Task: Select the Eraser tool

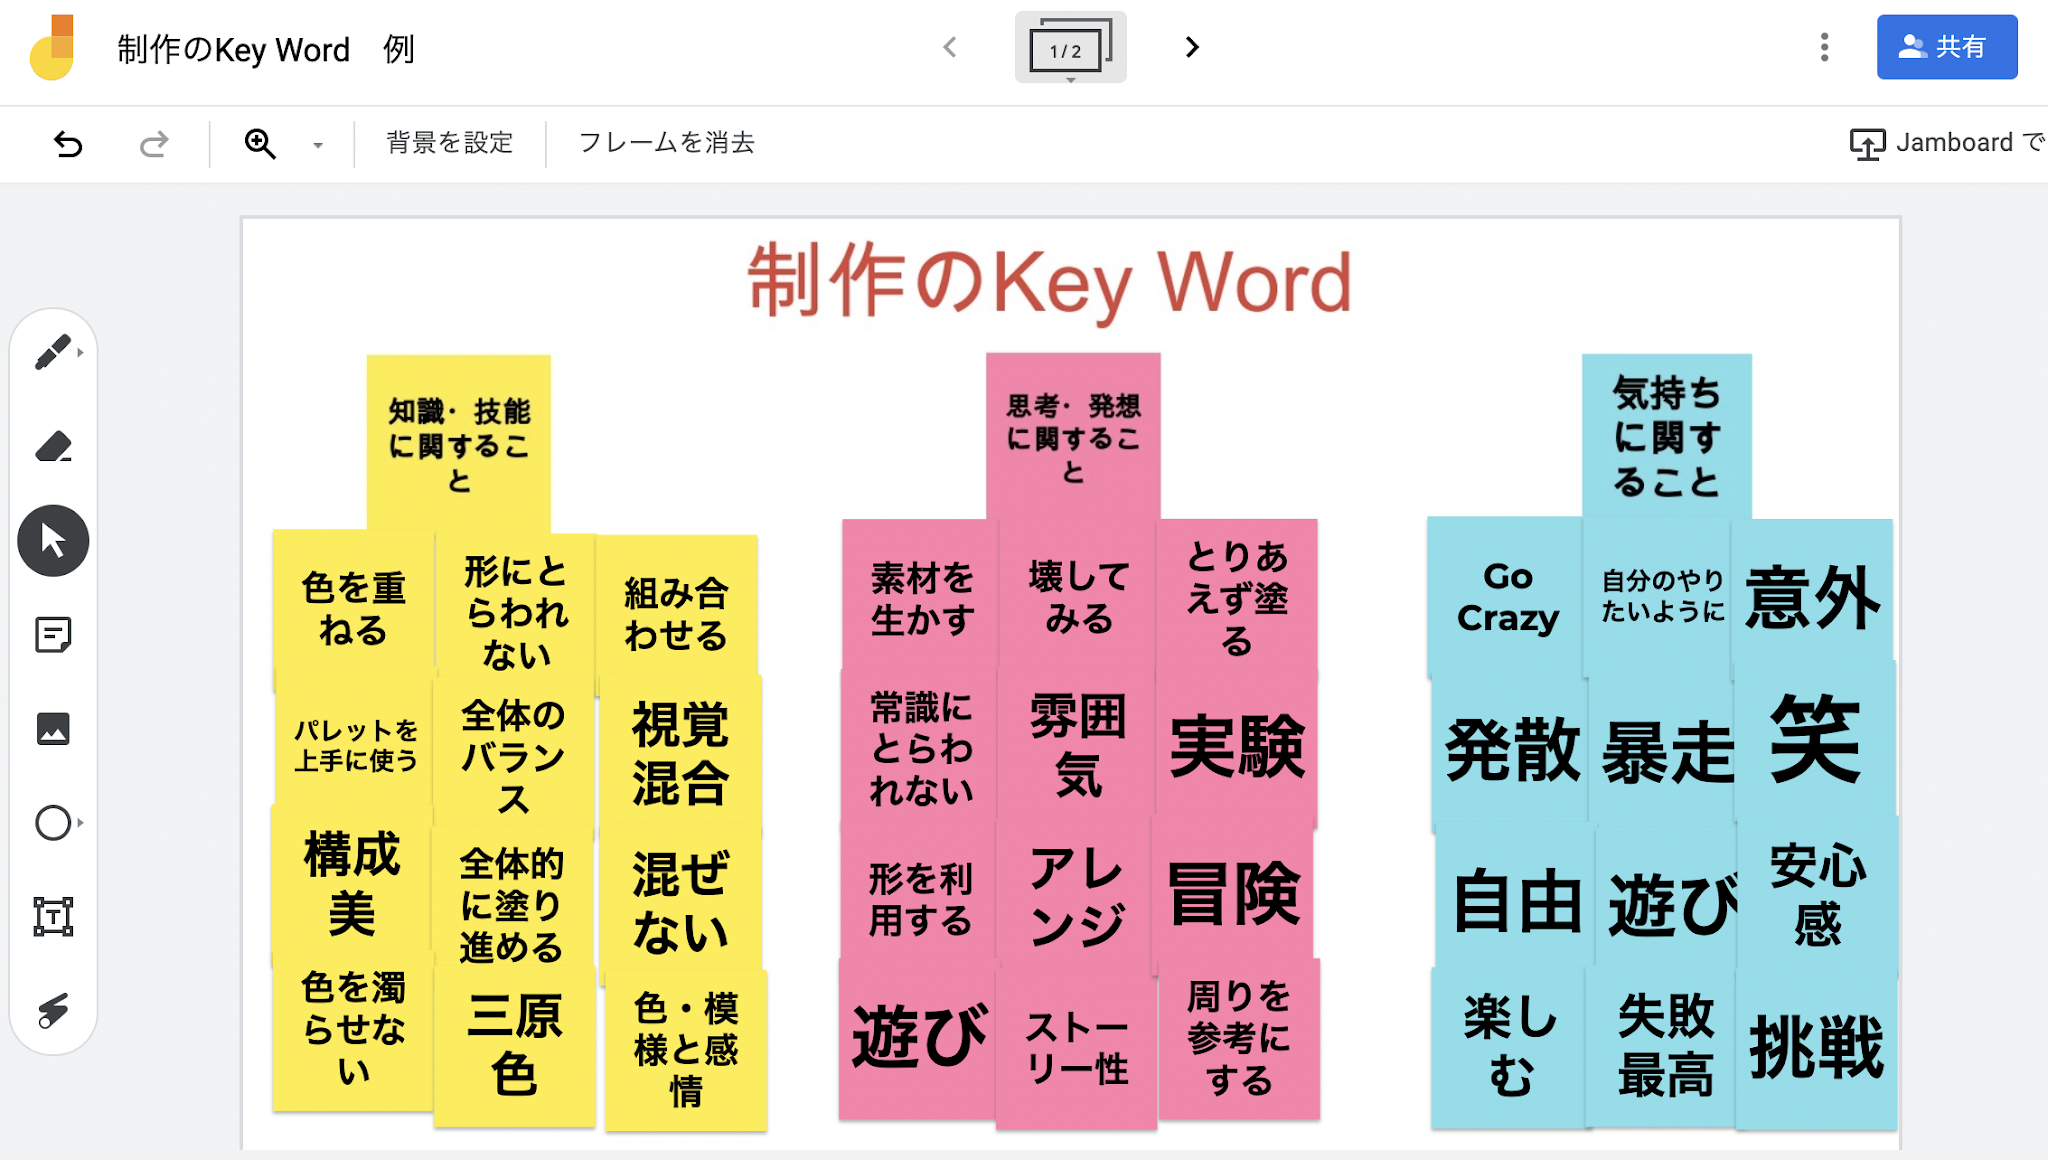Action: tap(53, 447)
